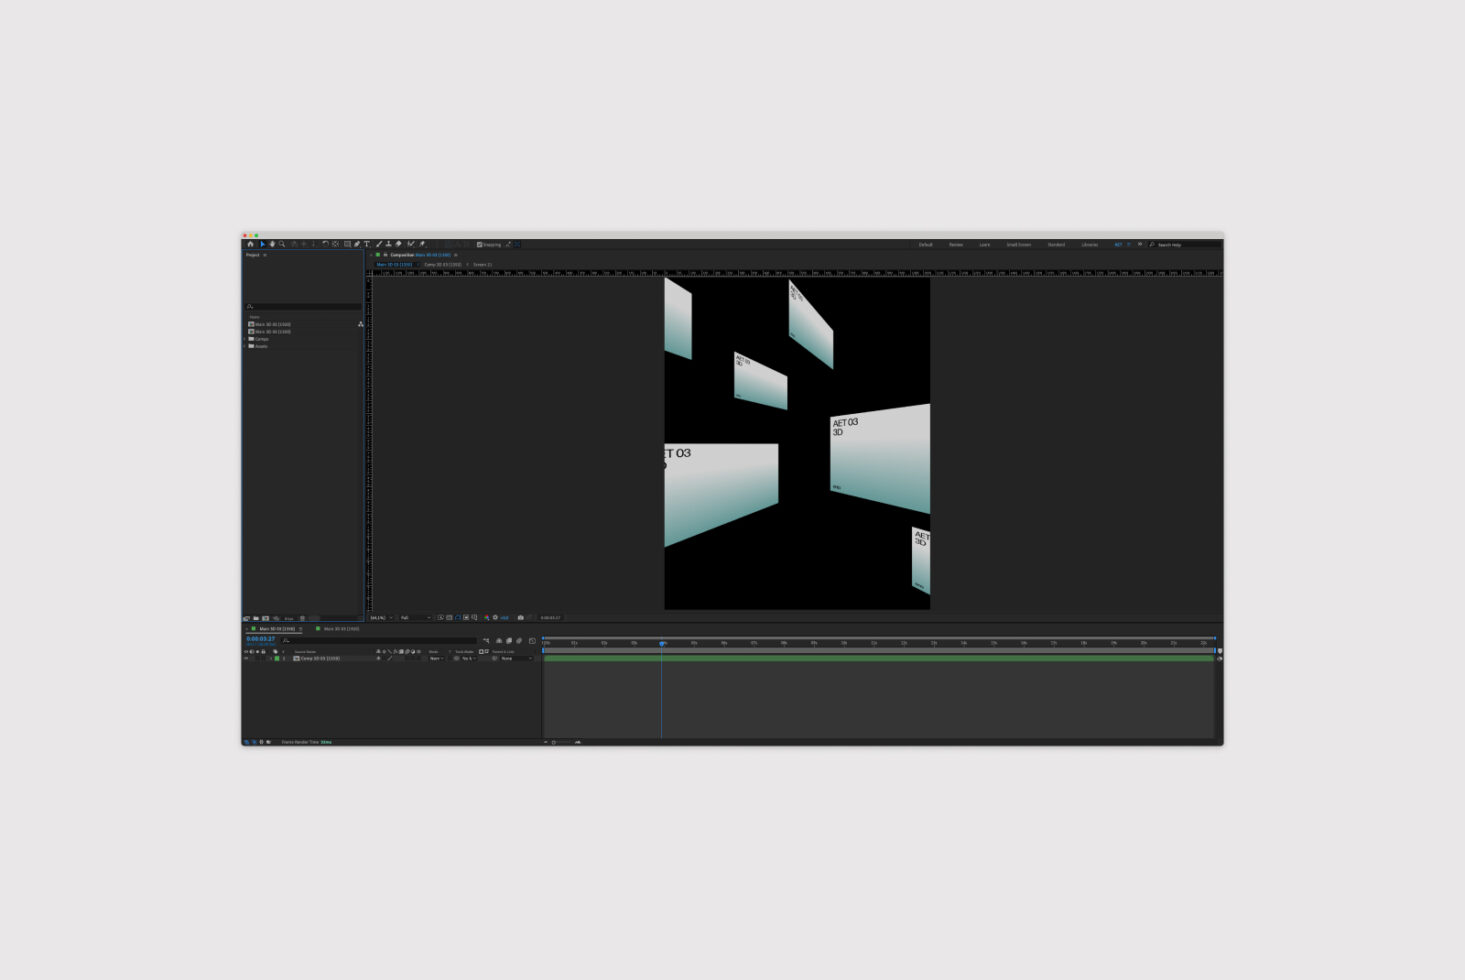
Task: Select the Eraser tool
Action: (x=399, y=244)
